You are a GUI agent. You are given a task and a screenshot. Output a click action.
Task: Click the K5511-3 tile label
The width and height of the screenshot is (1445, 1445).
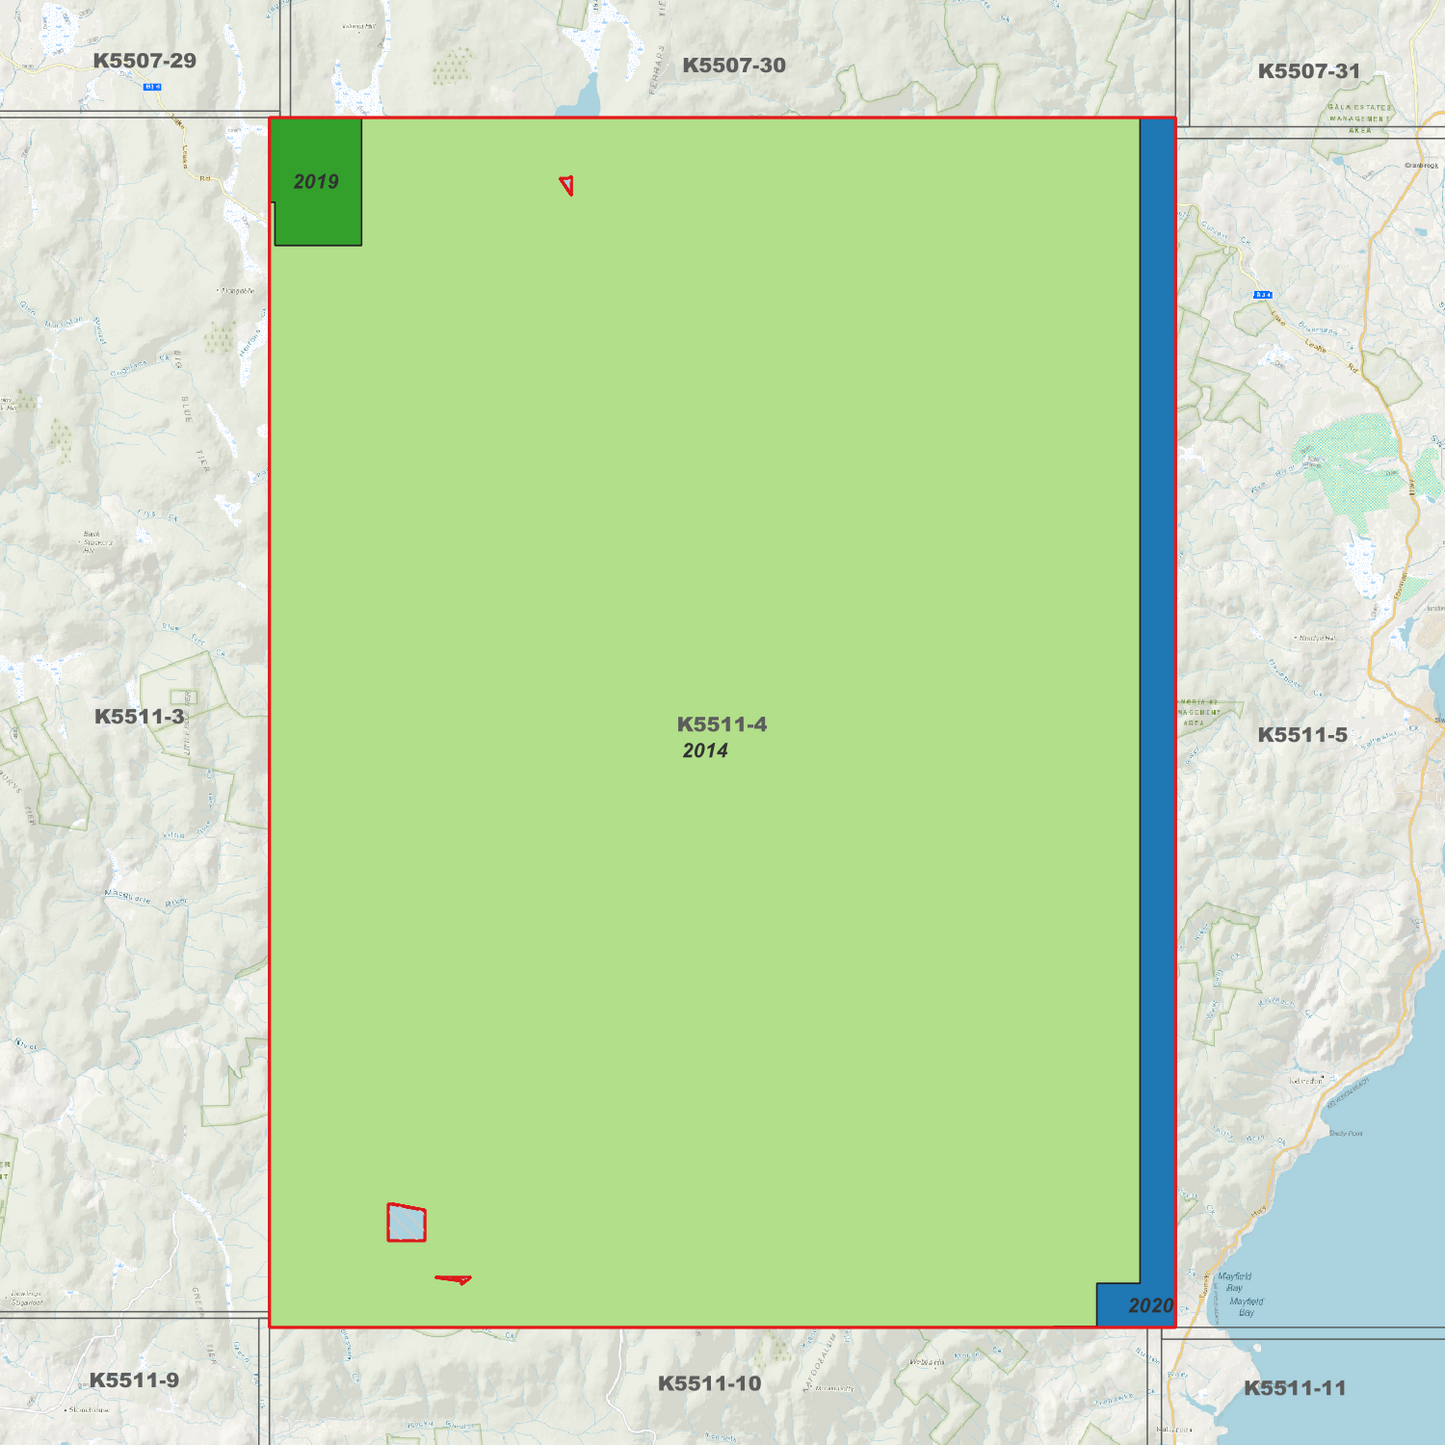click(x=139, y=716)
